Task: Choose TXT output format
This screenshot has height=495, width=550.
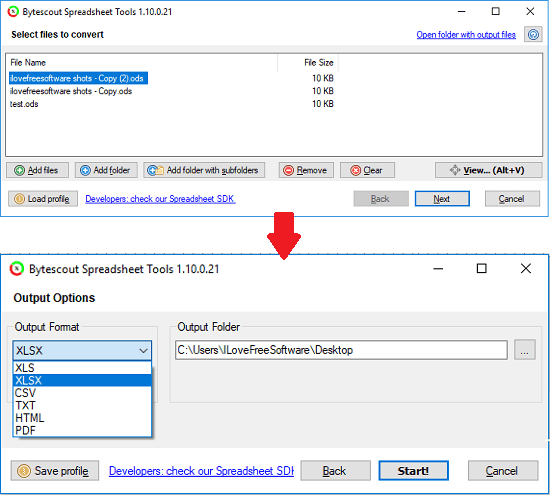Action: coord(82,405)
